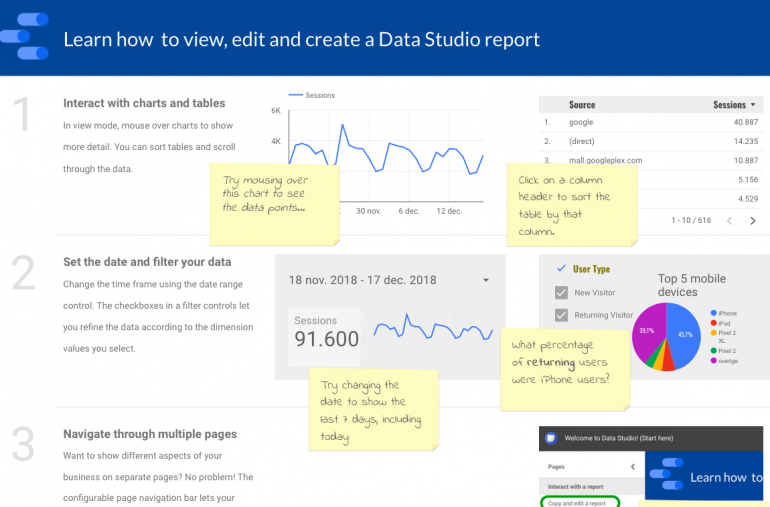Click the overige legend purple dot

[714, 361]
